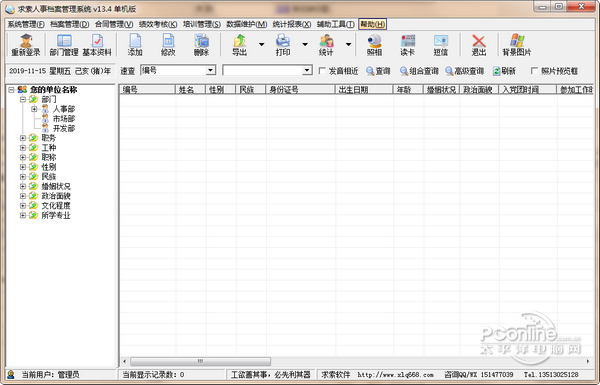Click the 短信 SMS icon
Viewport: 600px width, 385px height.
[440, 45]
